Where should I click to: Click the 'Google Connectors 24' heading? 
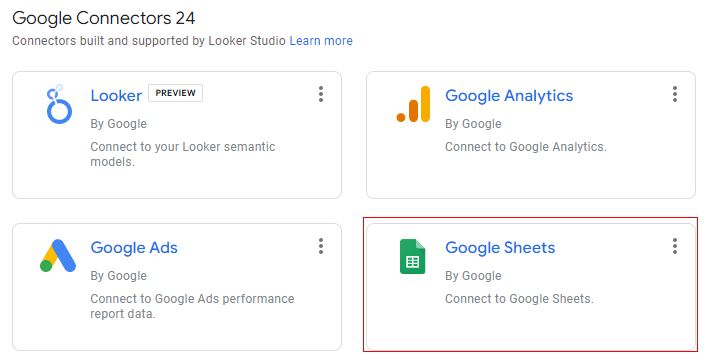pos(103,18)
